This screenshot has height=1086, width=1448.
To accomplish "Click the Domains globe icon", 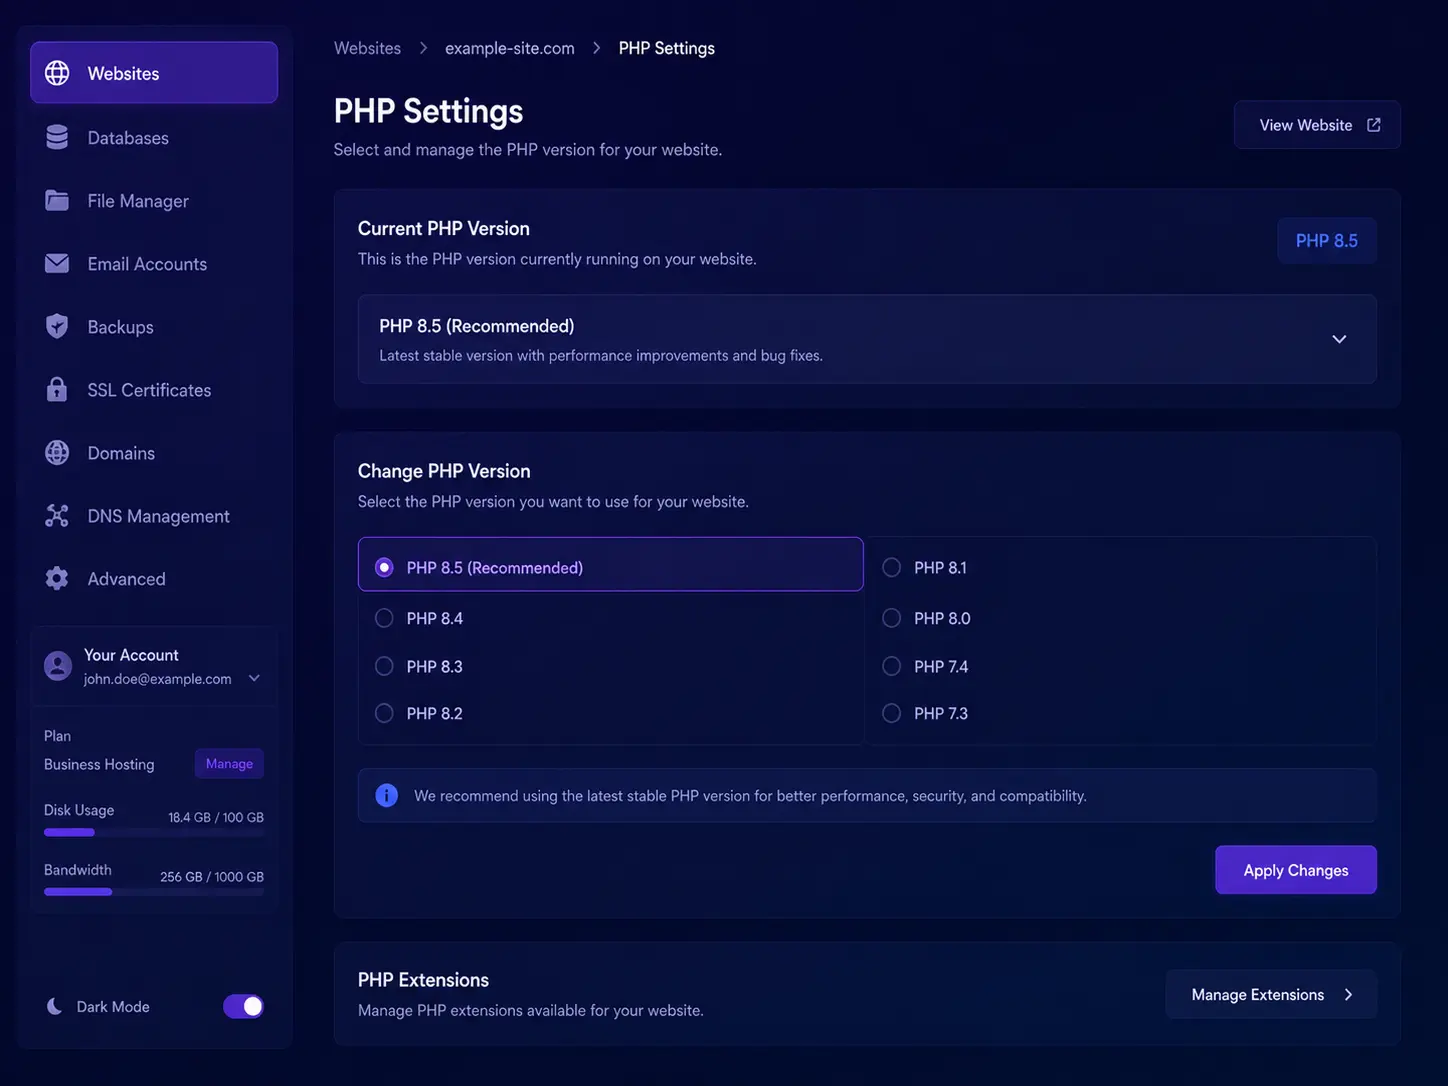I will 57,452.
